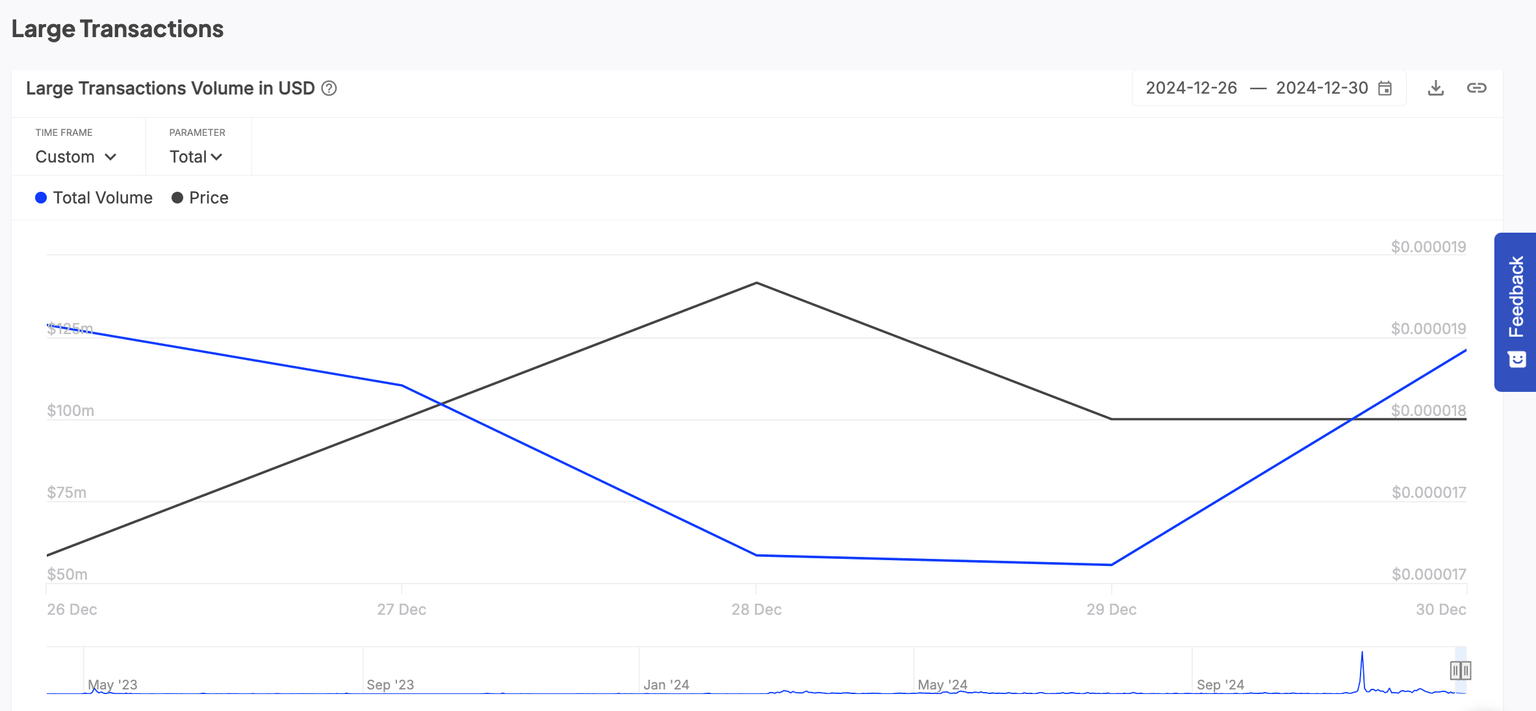Click the start date 2024-12-26 field
Image resolution: width=1536 pixels, height=711 pixels.
[1191, 88]
